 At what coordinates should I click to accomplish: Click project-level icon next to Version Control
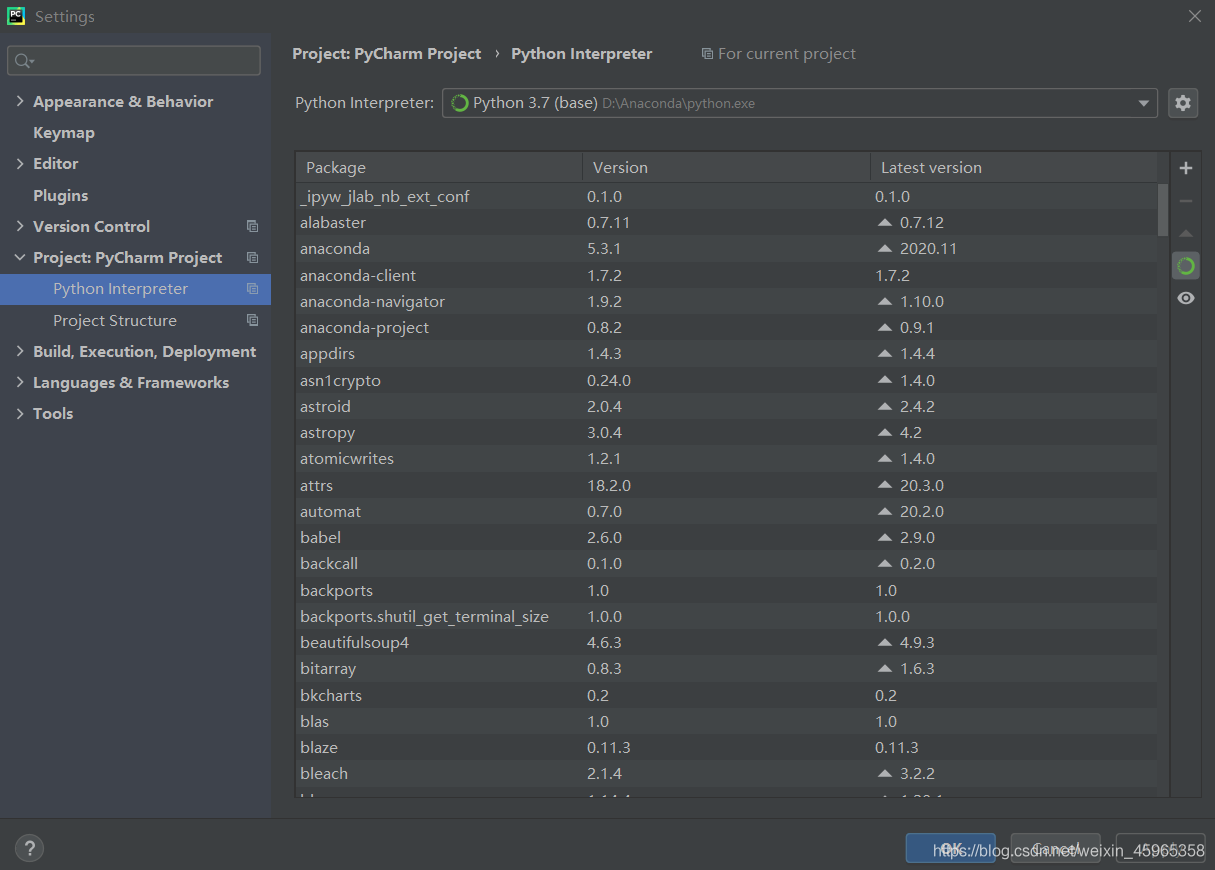point(252,227)
